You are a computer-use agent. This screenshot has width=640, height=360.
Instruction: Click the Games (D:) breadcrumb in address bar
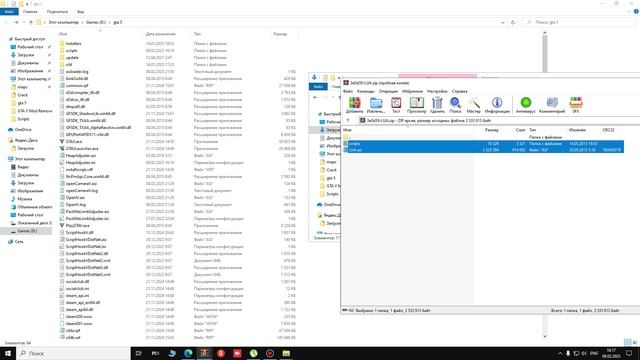[96, 22]
